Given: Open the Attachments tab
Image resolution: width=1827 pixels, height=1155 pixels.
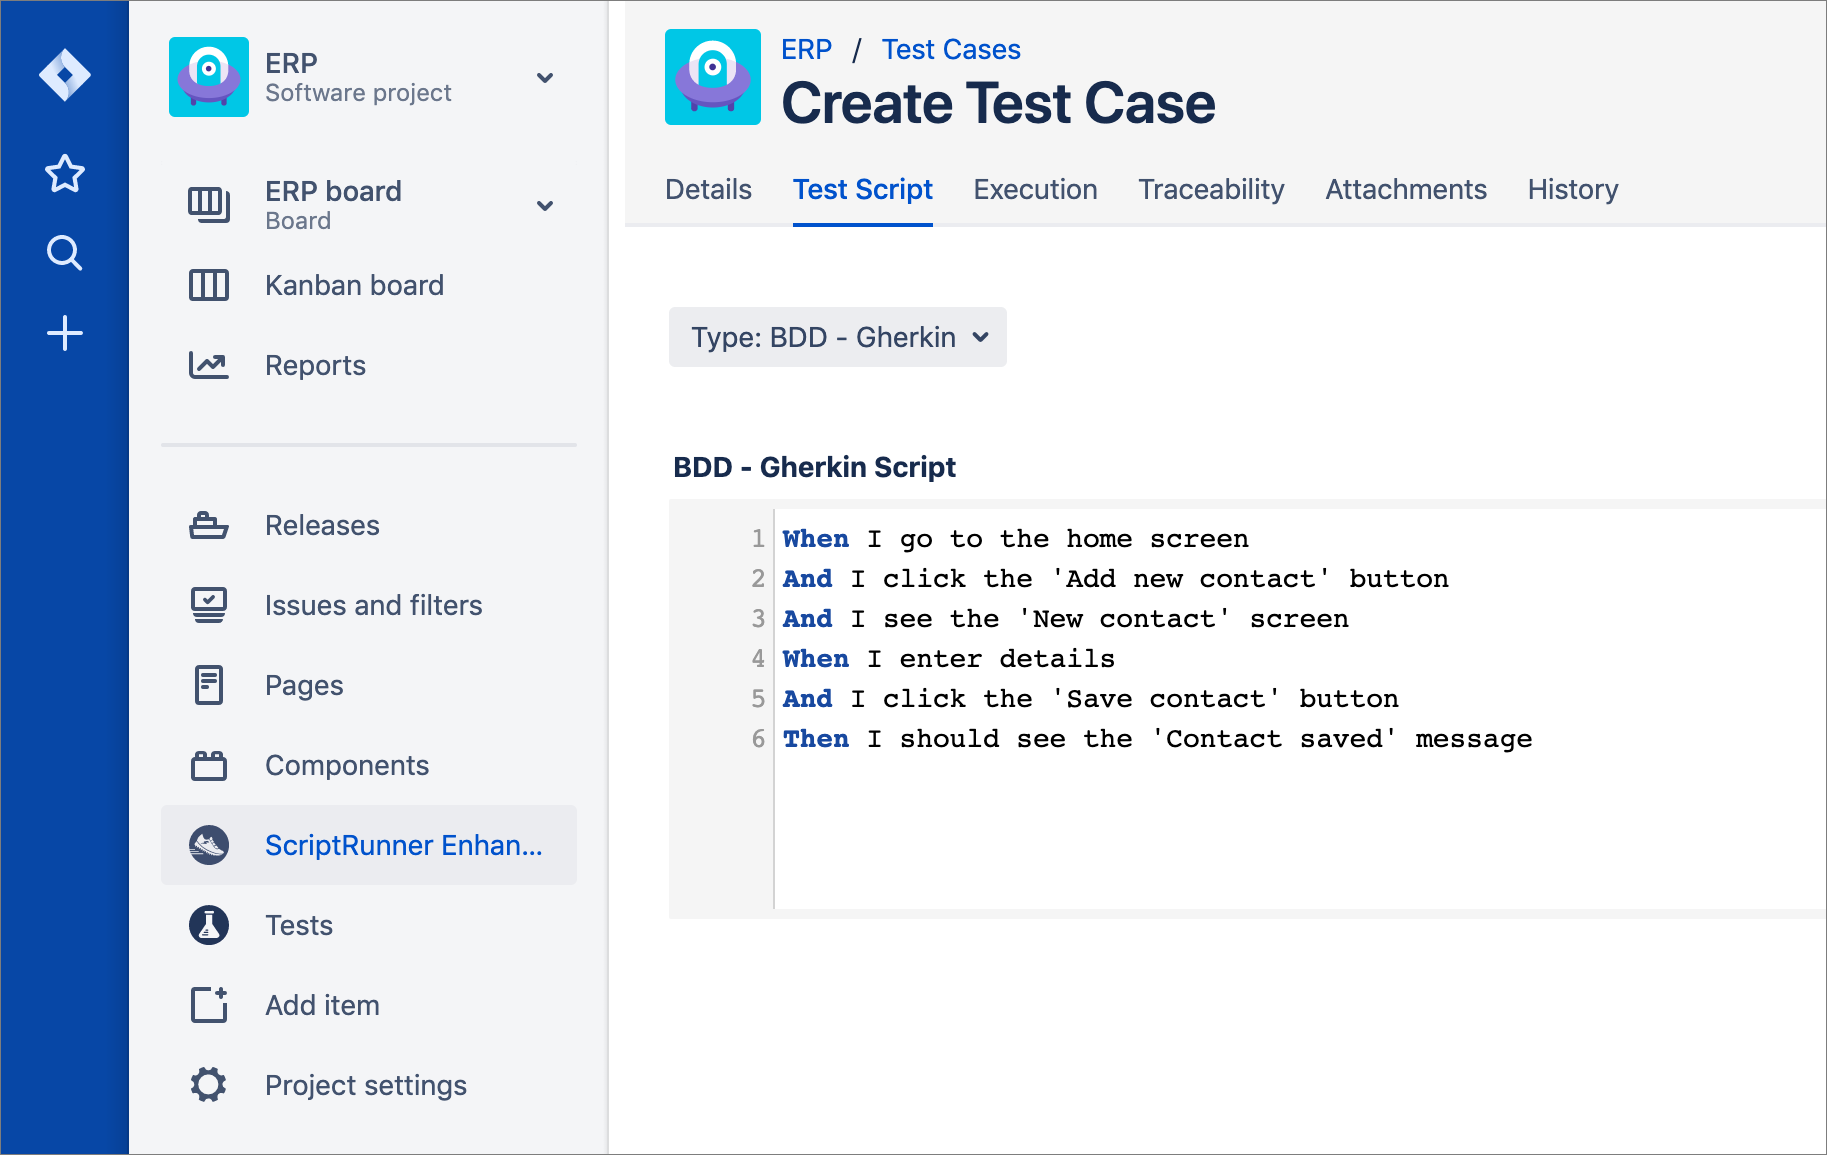Looking at the screenshot, I should (1405, 189).
